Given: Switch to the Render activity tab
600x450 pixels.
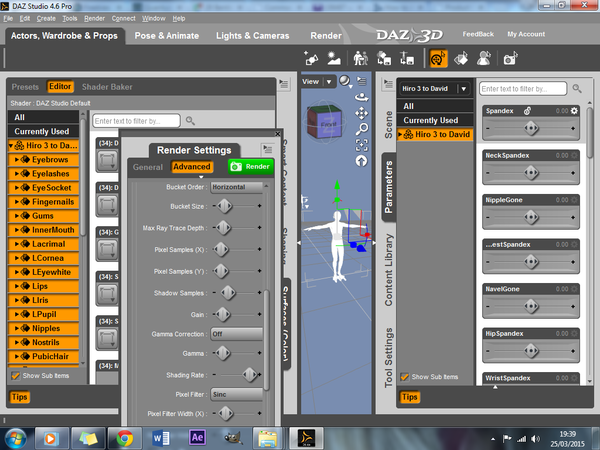Looking at the screenshot, I should pos(326,36).
